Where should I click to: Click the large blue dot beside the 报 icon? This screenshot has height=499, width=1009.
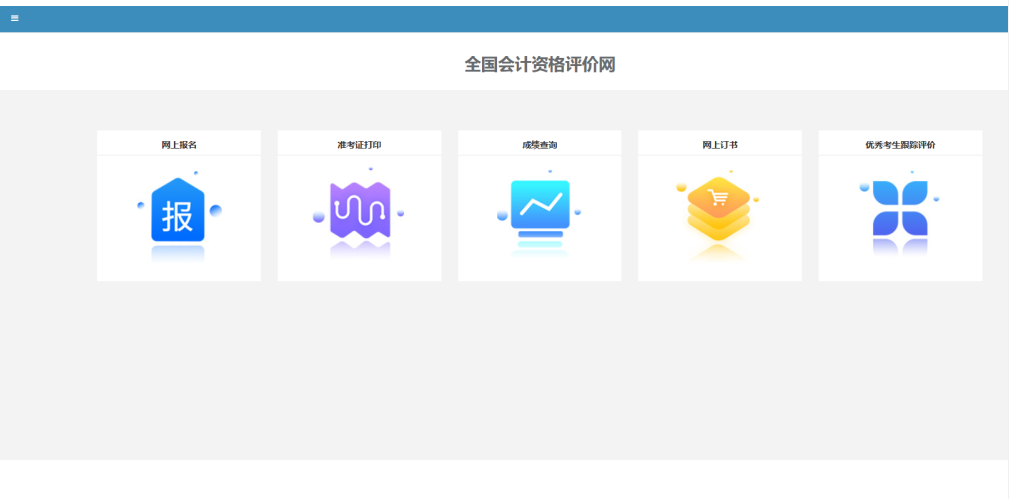[x=215, y=209]
